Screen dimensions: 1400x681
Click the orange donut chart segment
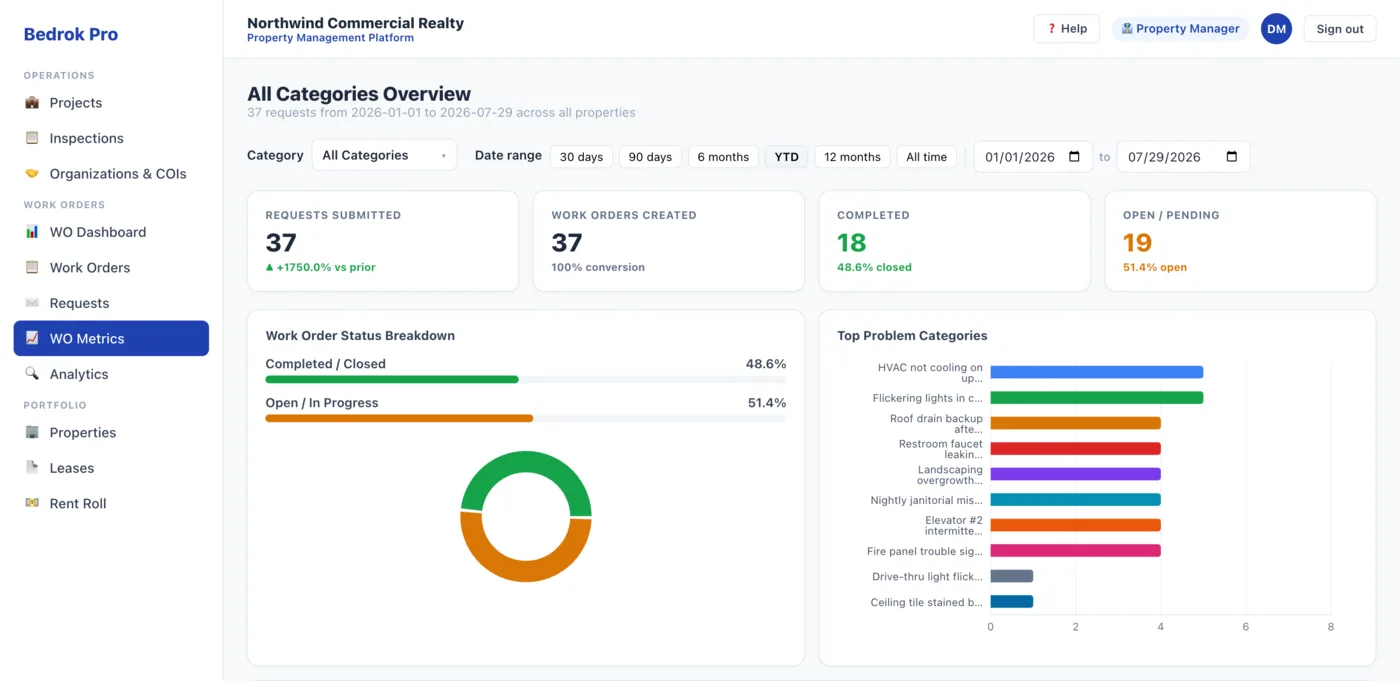click(x=526, y=570)
